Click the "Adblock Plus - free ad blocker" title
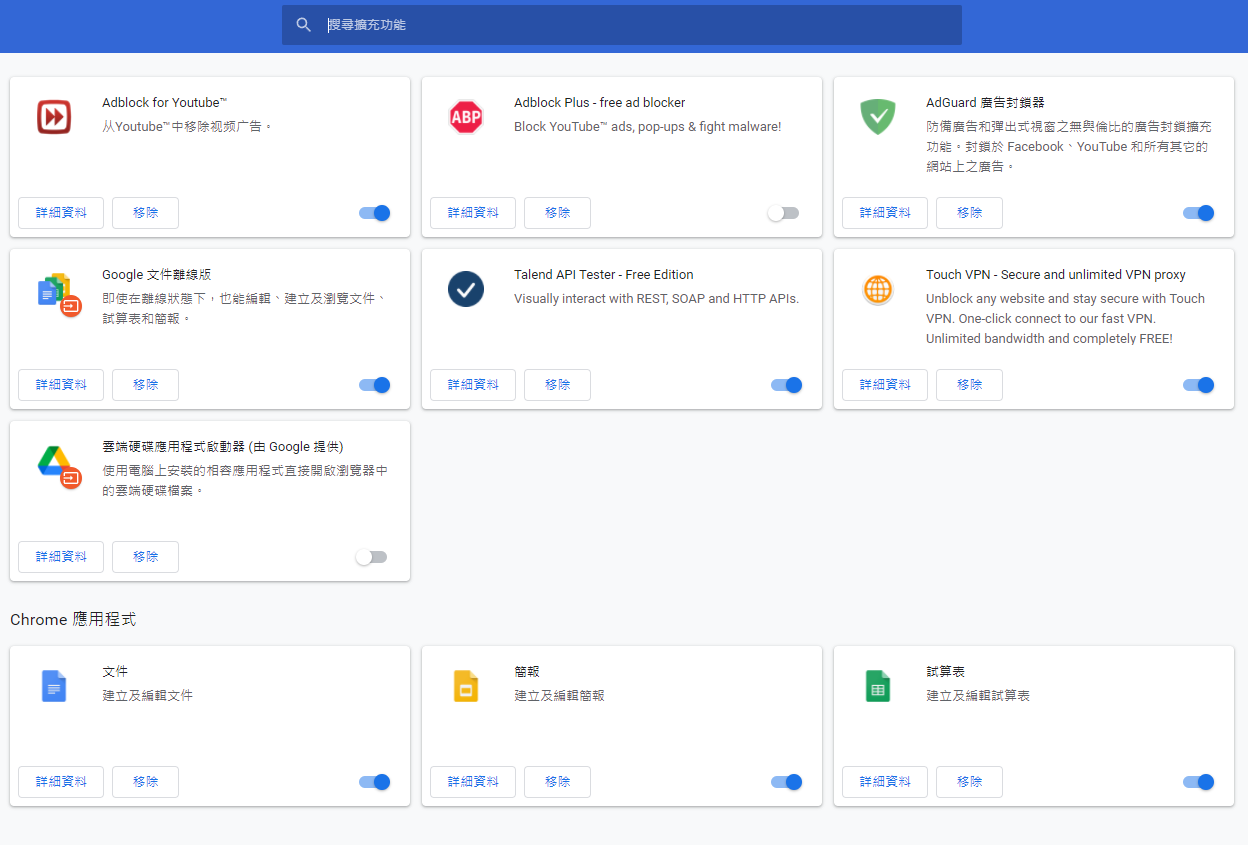This screenshot has width=1248, height=845. pos(600,103)
